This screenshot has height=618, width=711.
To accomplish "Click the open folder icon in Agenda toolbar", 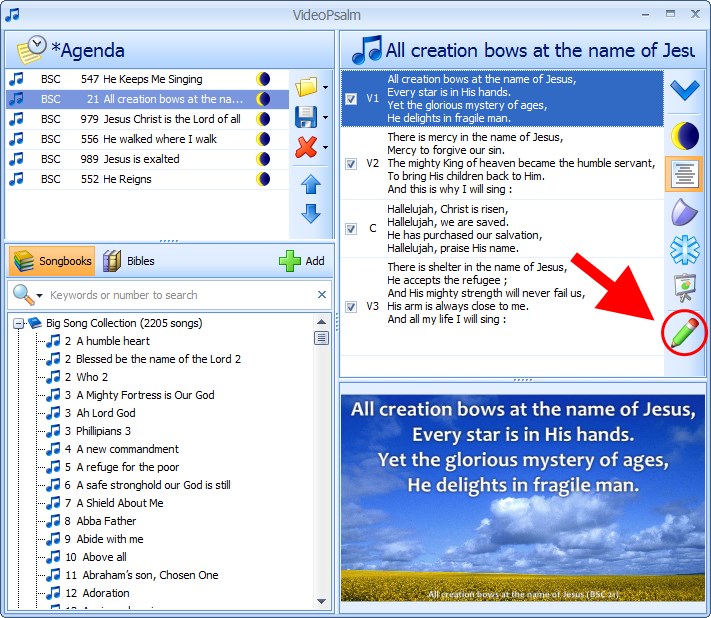I will pyautogui.click(x=306, y=87).
